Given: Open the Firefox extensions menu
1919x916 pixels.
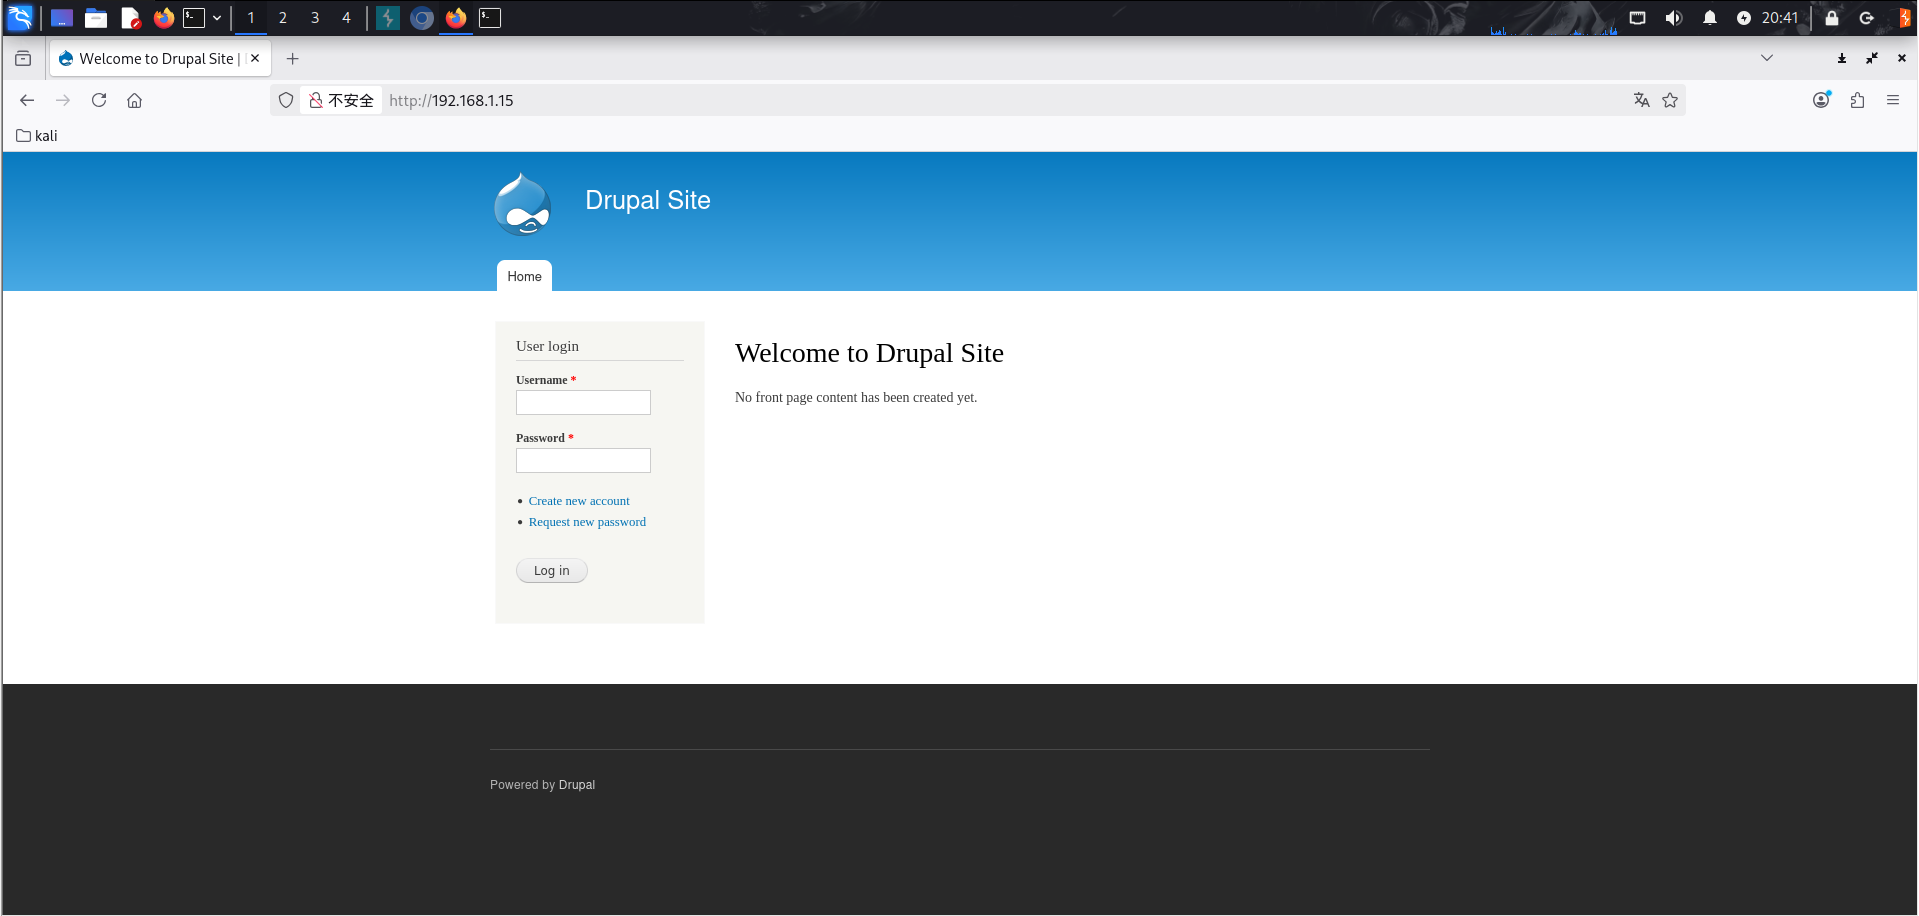Looking at the screenshot, I should point(1857,100).
